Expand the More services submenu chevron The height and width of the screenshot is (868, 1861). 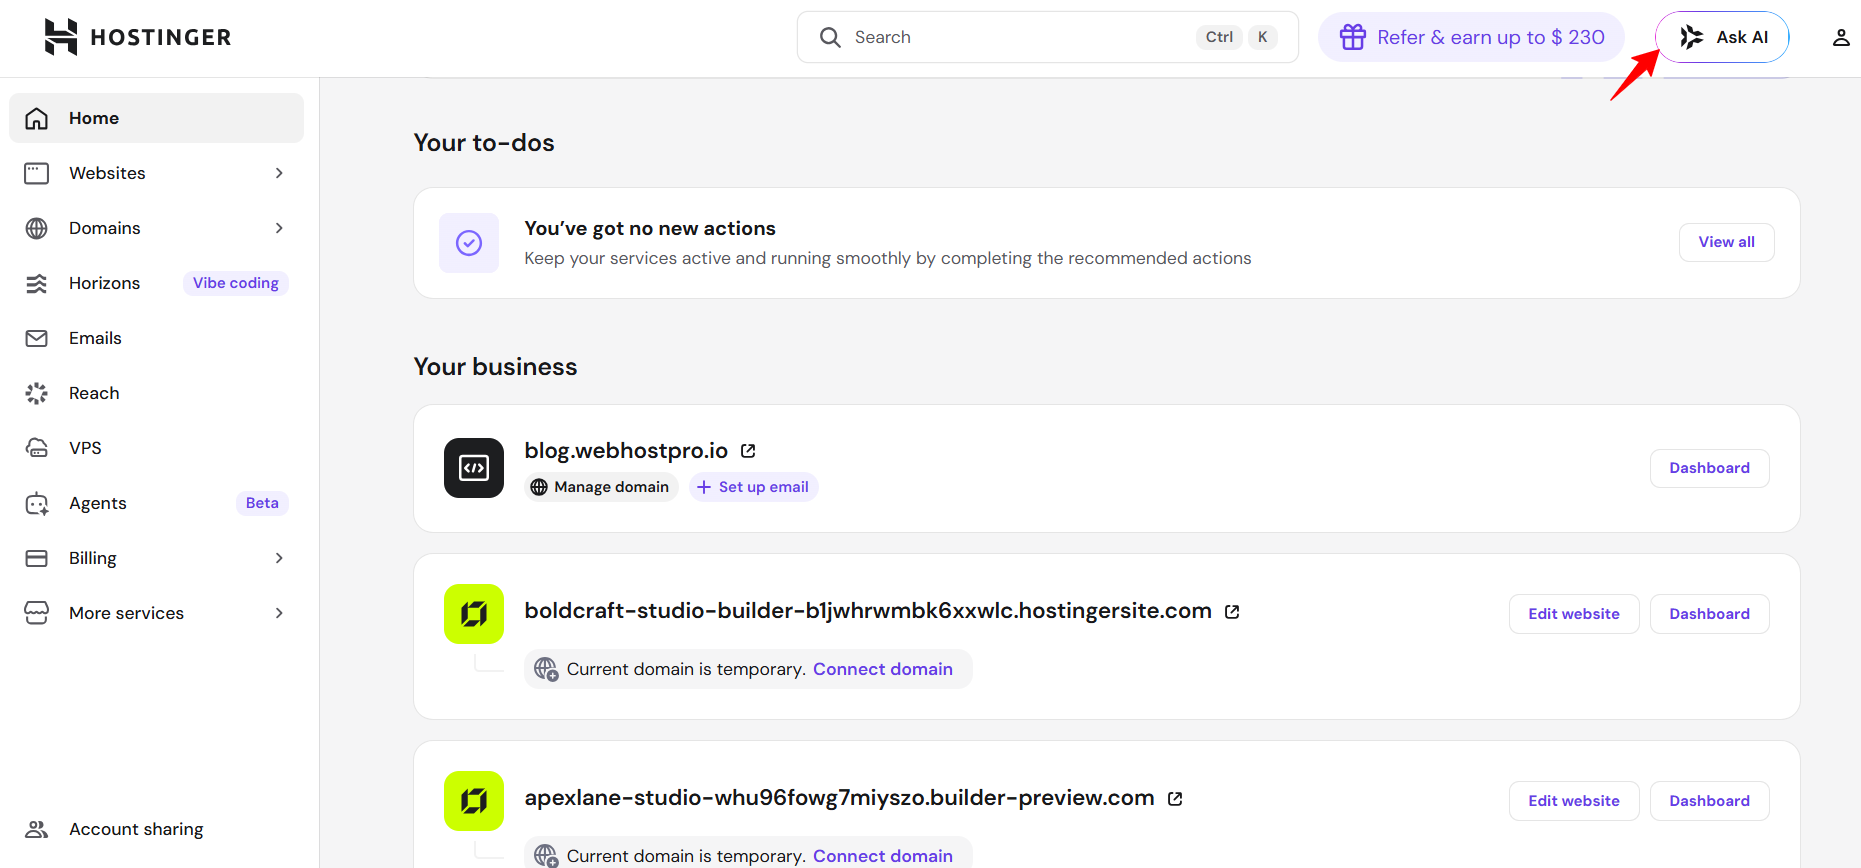pos(279,613)
